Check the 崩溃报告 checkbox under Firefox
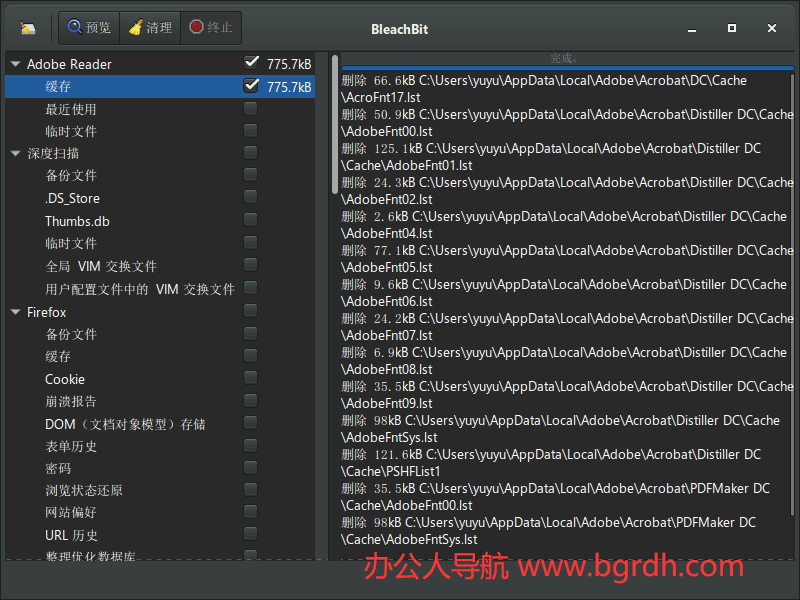 coord(249,401)
